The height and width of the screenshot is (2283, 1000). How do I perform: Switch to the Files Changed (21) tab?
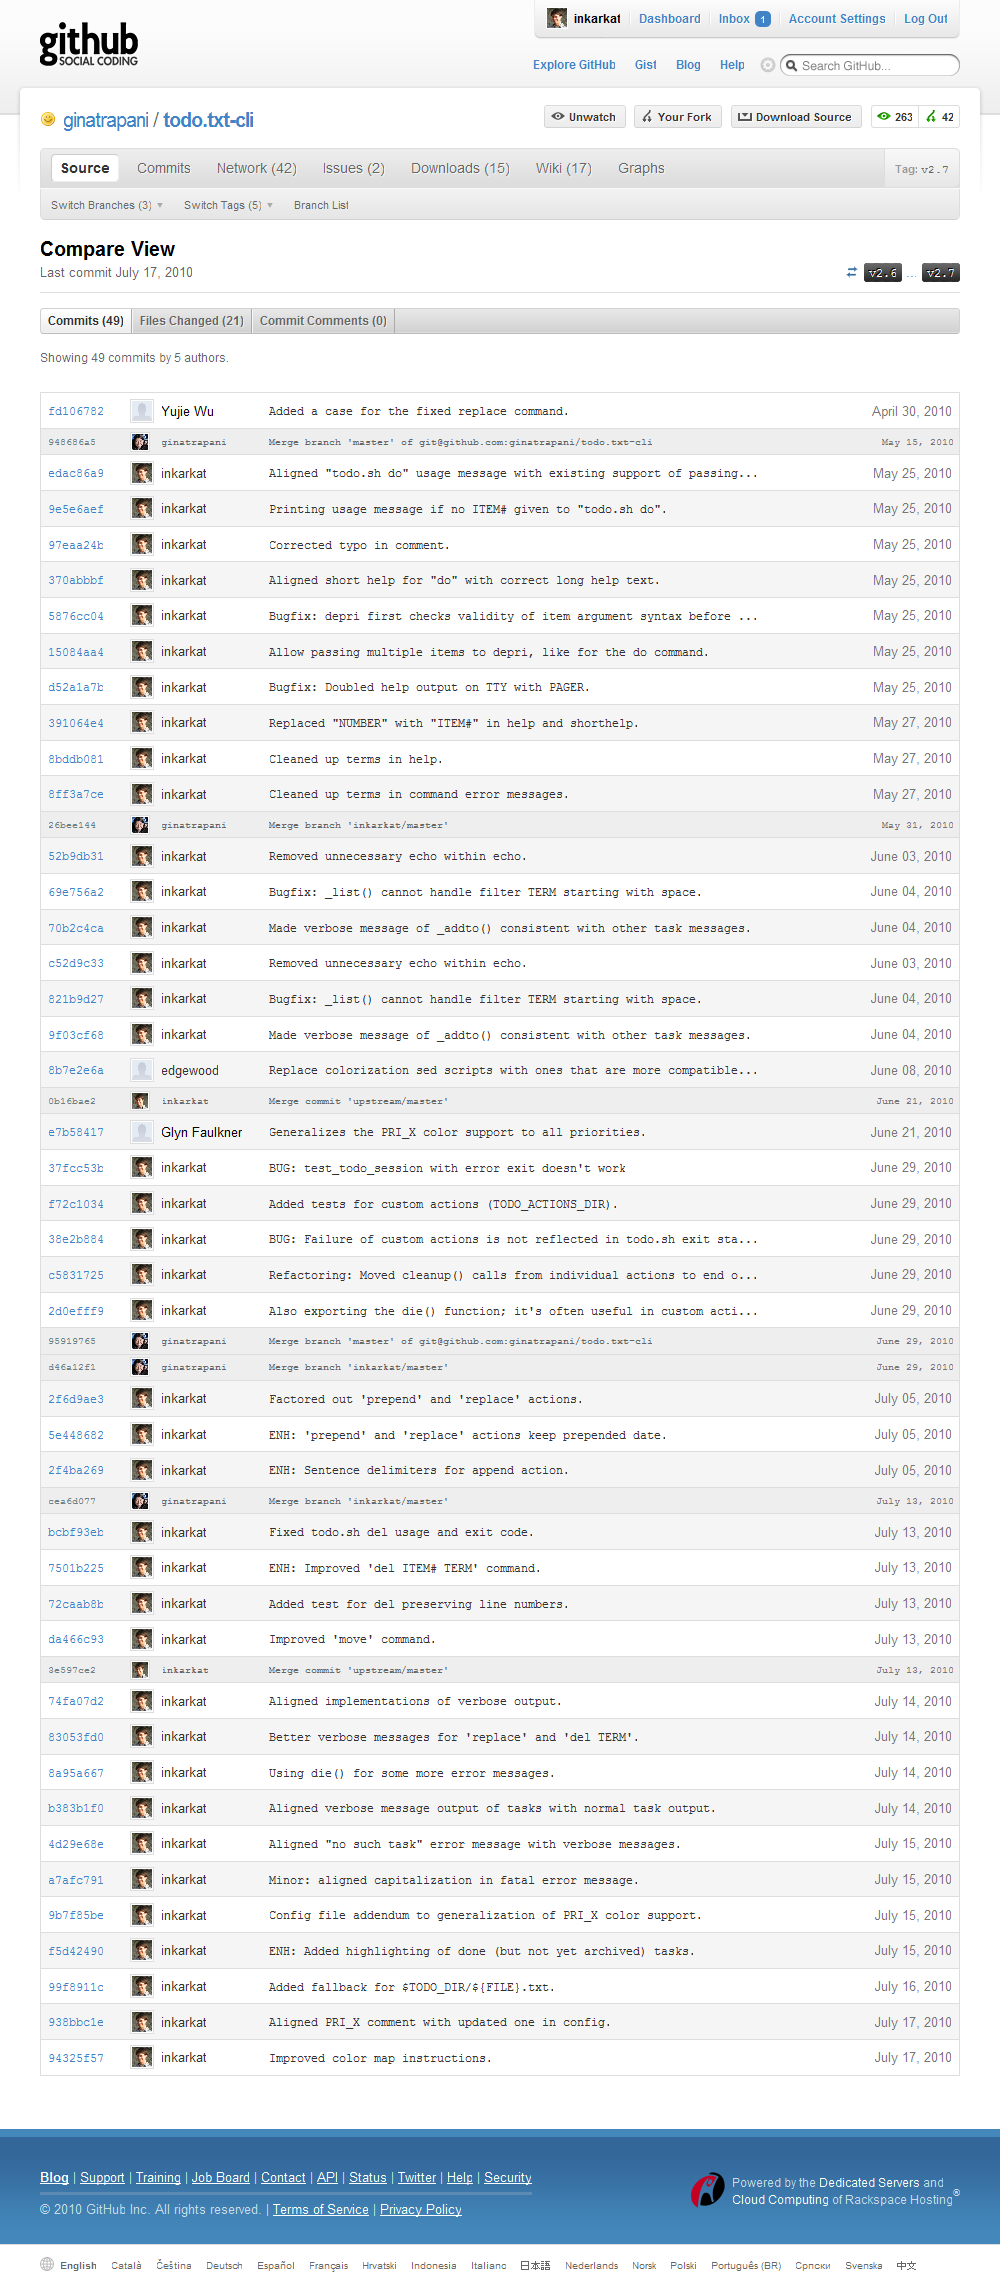click(191, 321)
